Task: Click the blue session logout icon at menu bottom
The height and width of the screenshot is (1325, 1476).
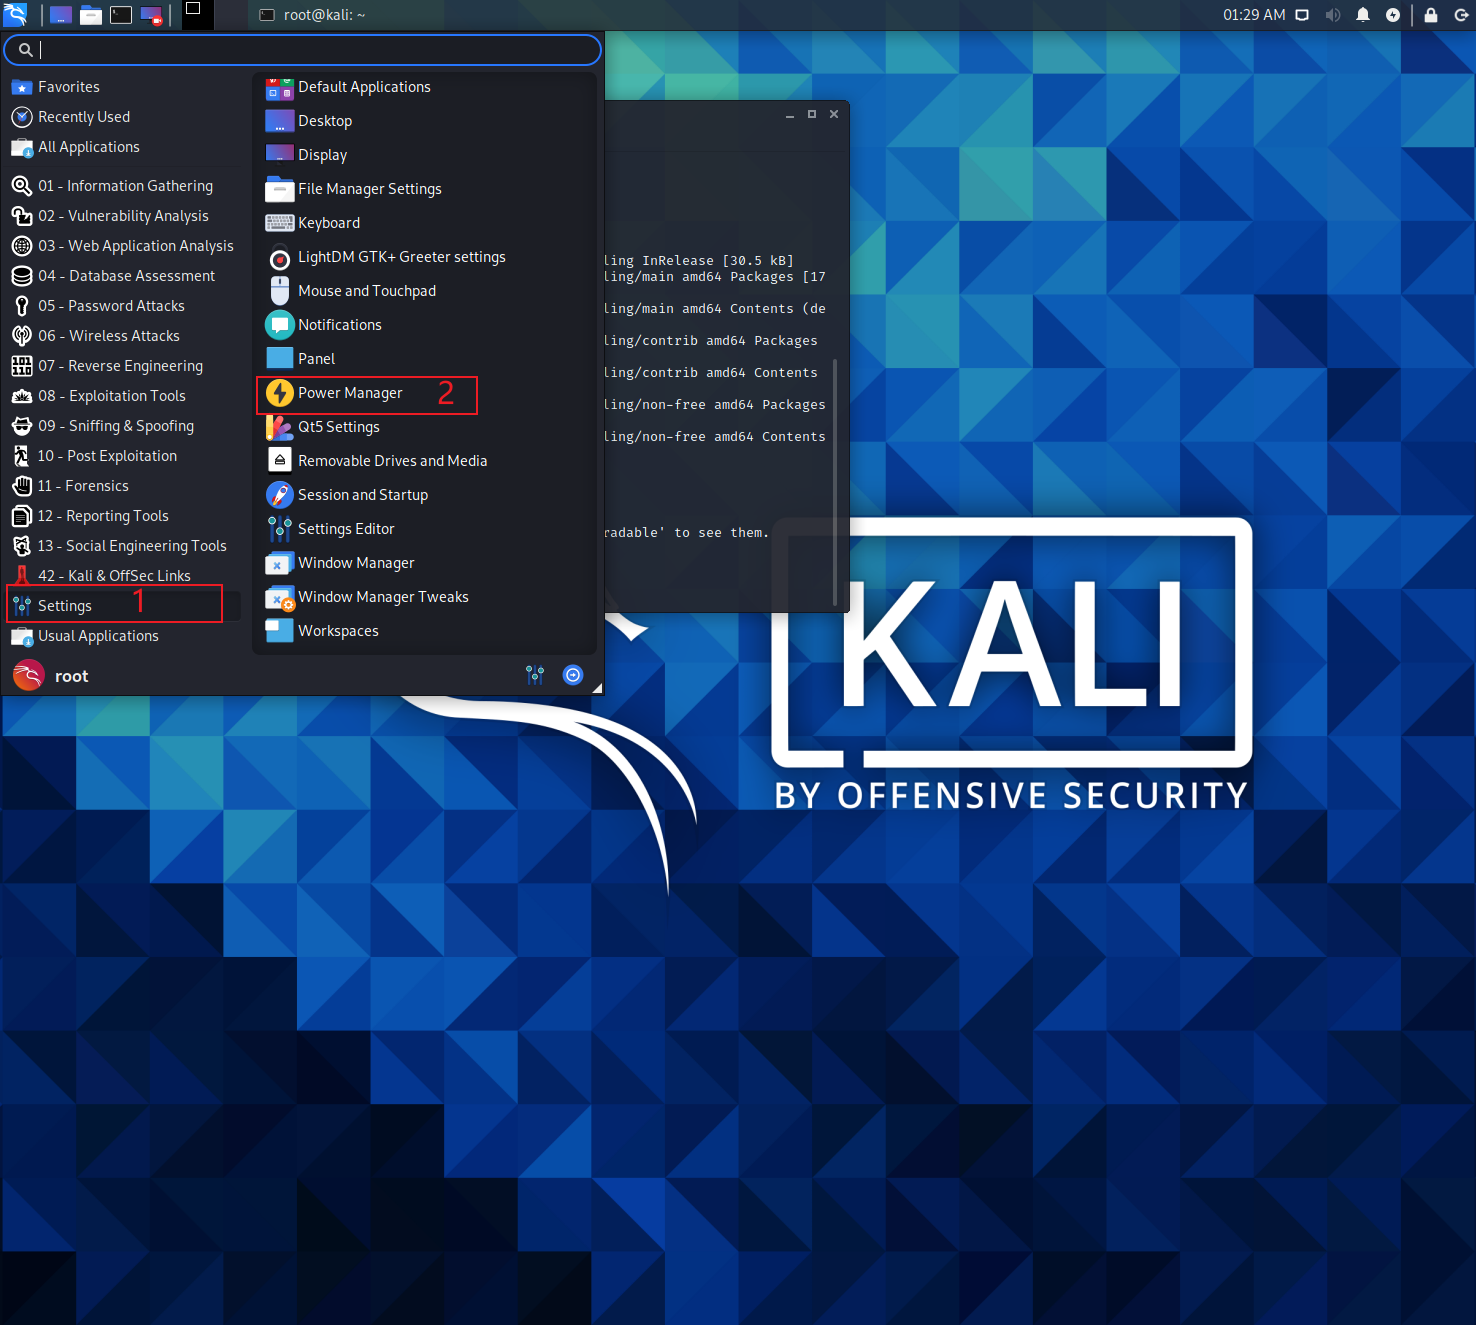Action: (573, 675)
